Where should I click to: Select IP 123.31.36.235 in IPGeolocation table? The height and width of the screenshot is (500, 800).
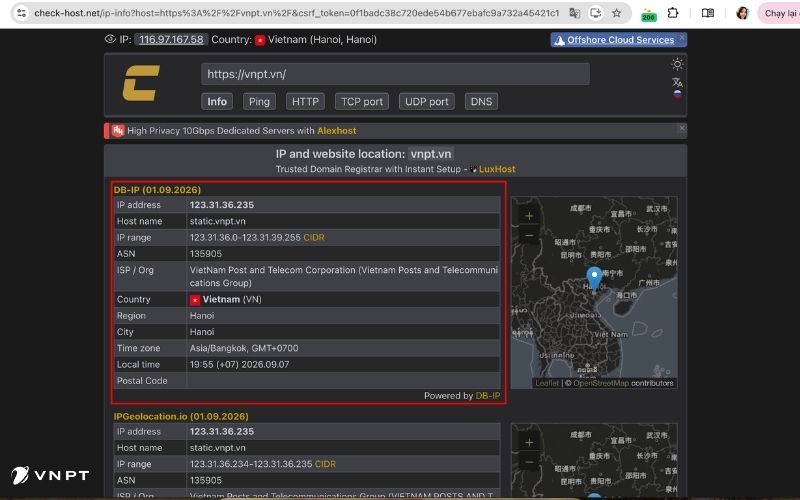point(222,431)
